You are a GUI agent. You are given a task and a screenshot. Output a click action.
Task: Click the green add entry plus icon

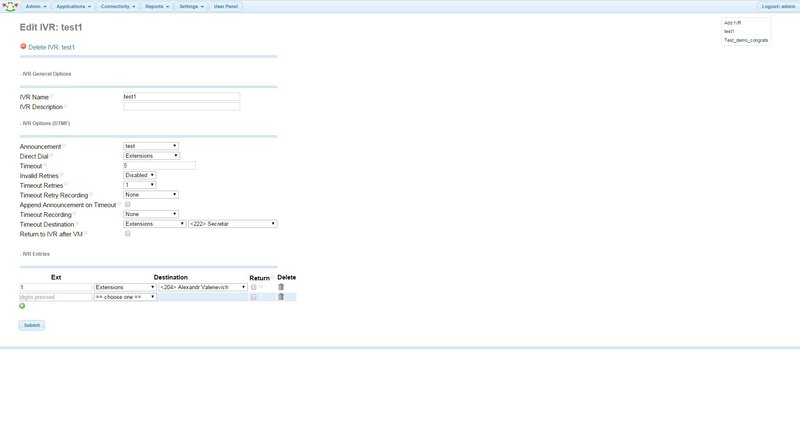pyautogui.click(x=22, y=305)
